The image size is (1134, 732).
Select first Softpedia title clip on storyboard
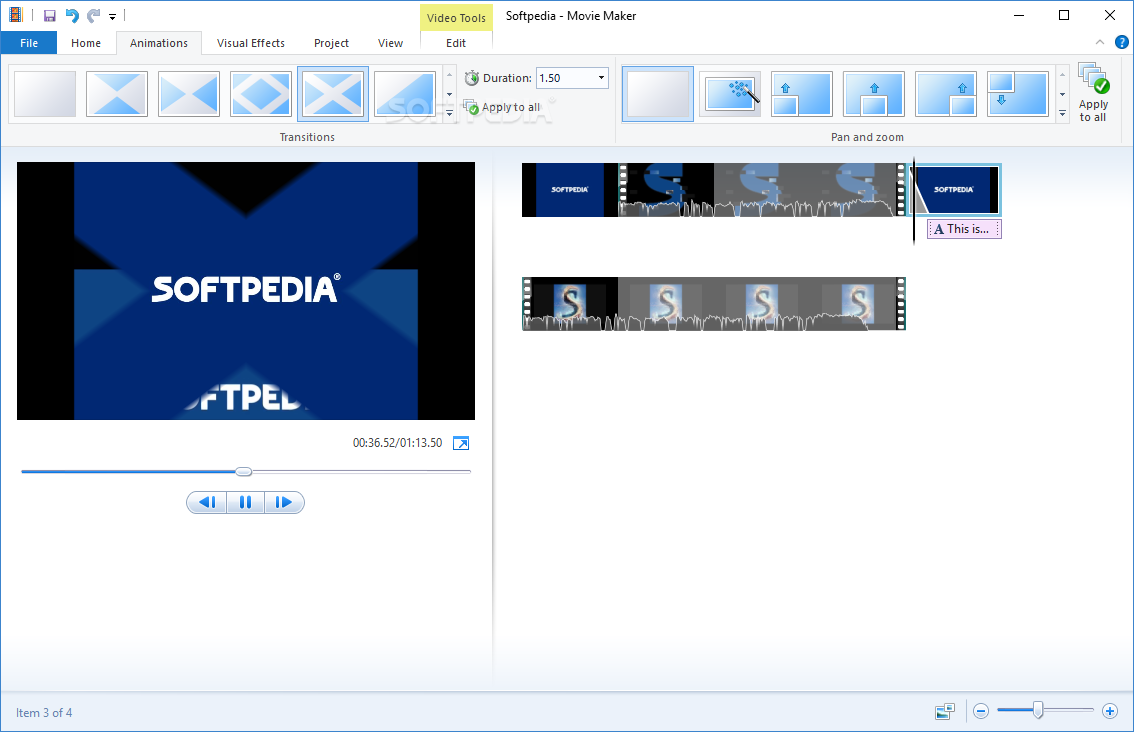point(570,190)
